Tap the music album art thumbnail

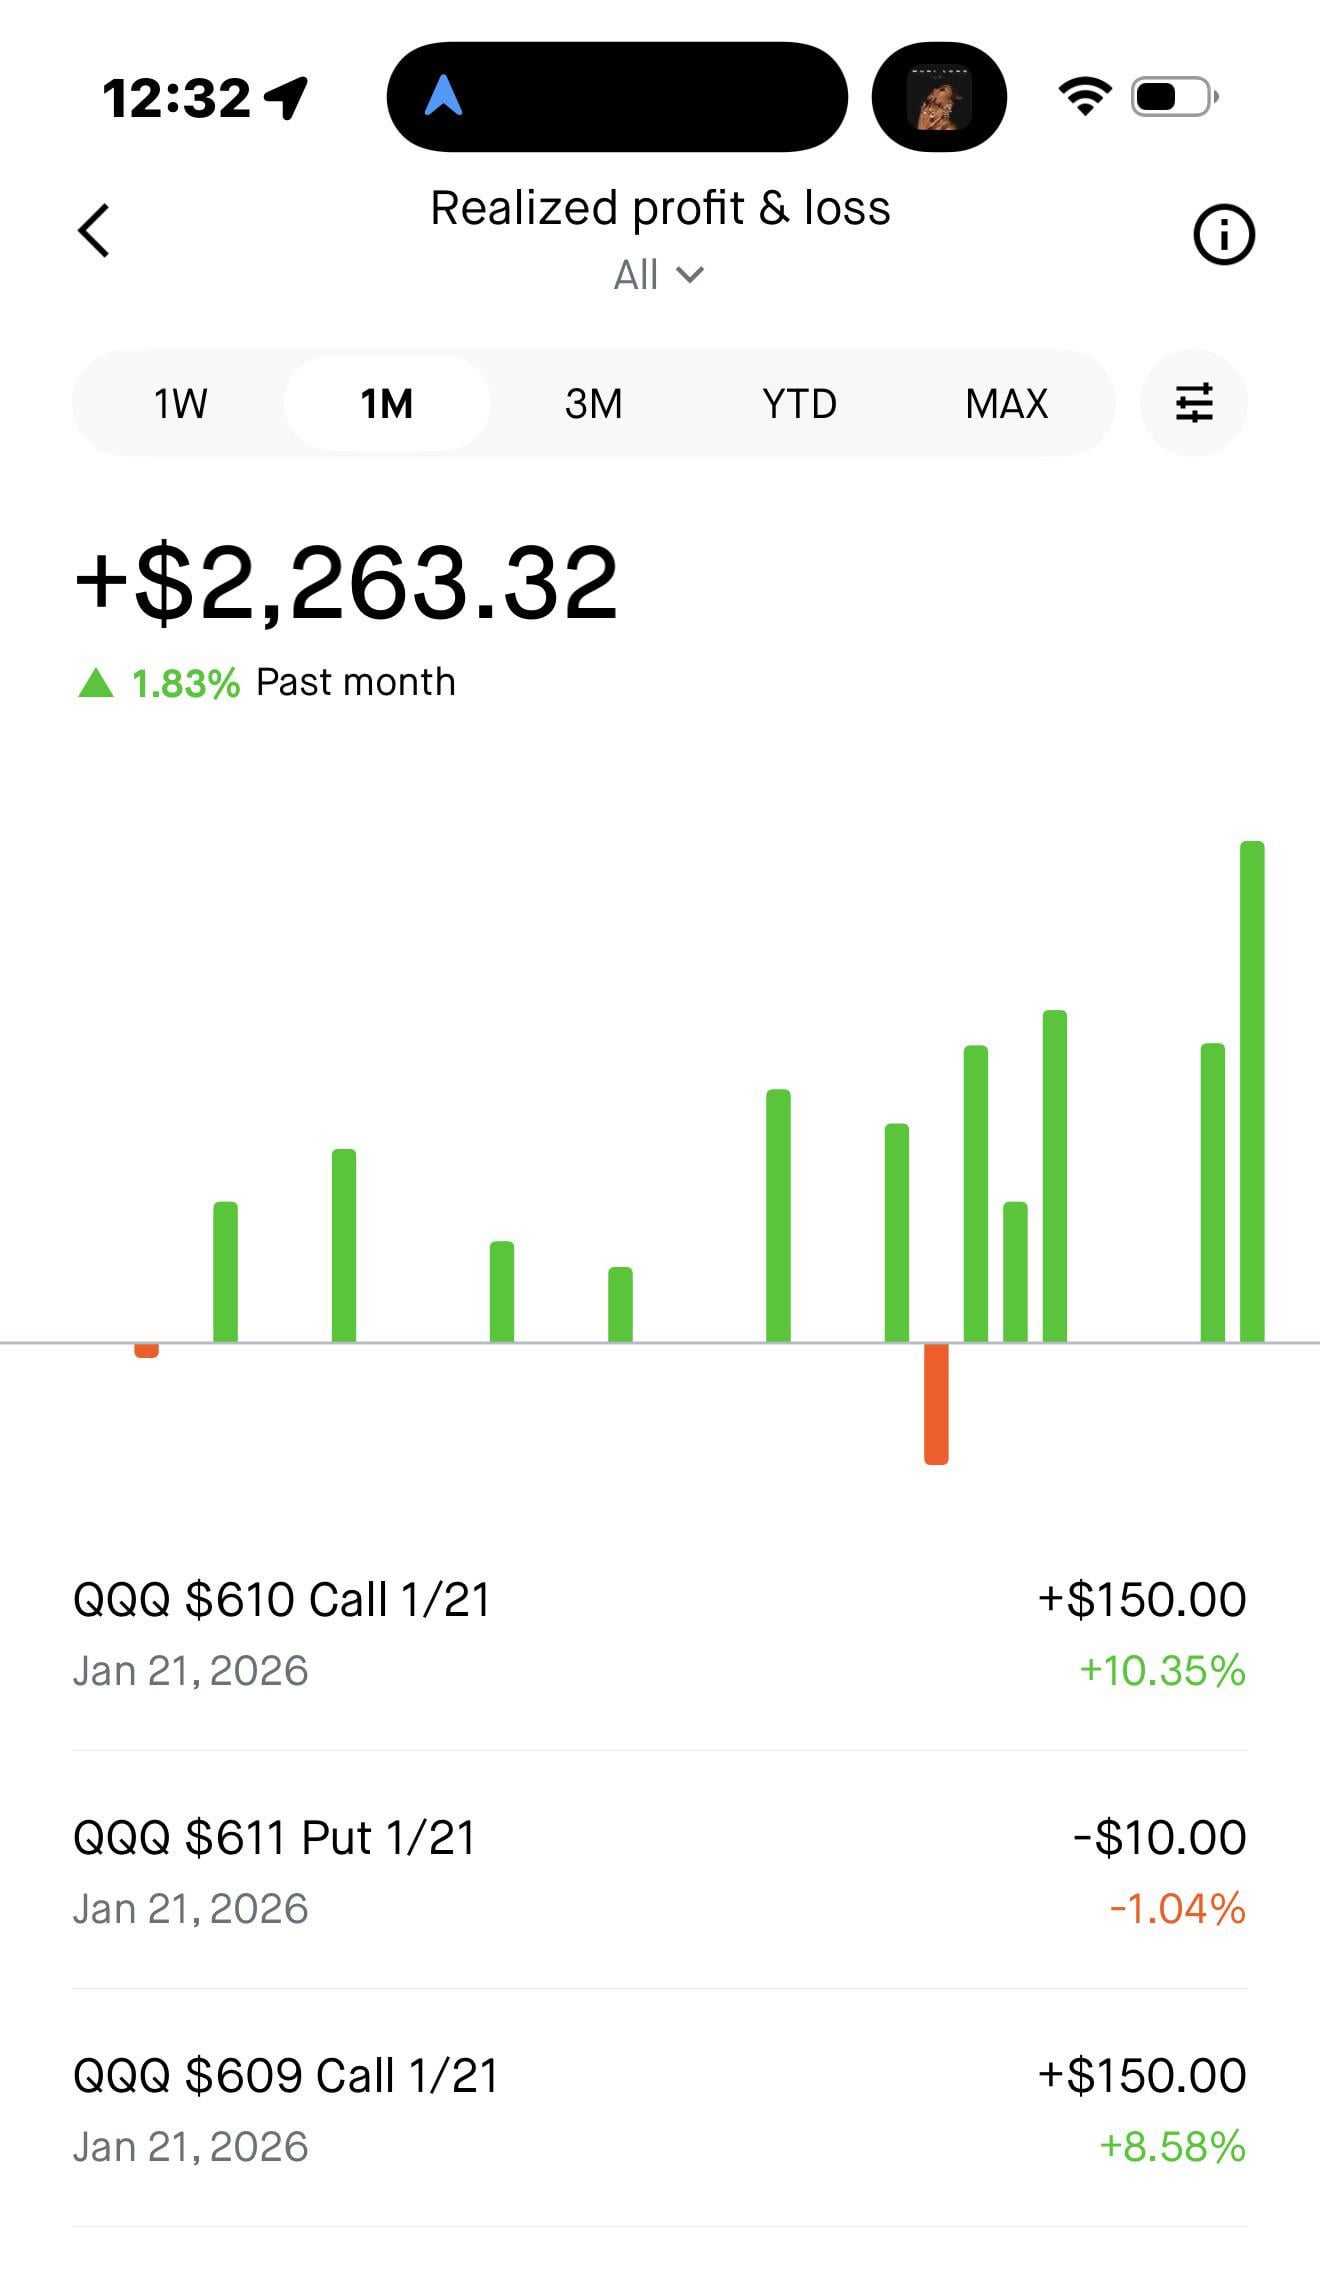938,97
